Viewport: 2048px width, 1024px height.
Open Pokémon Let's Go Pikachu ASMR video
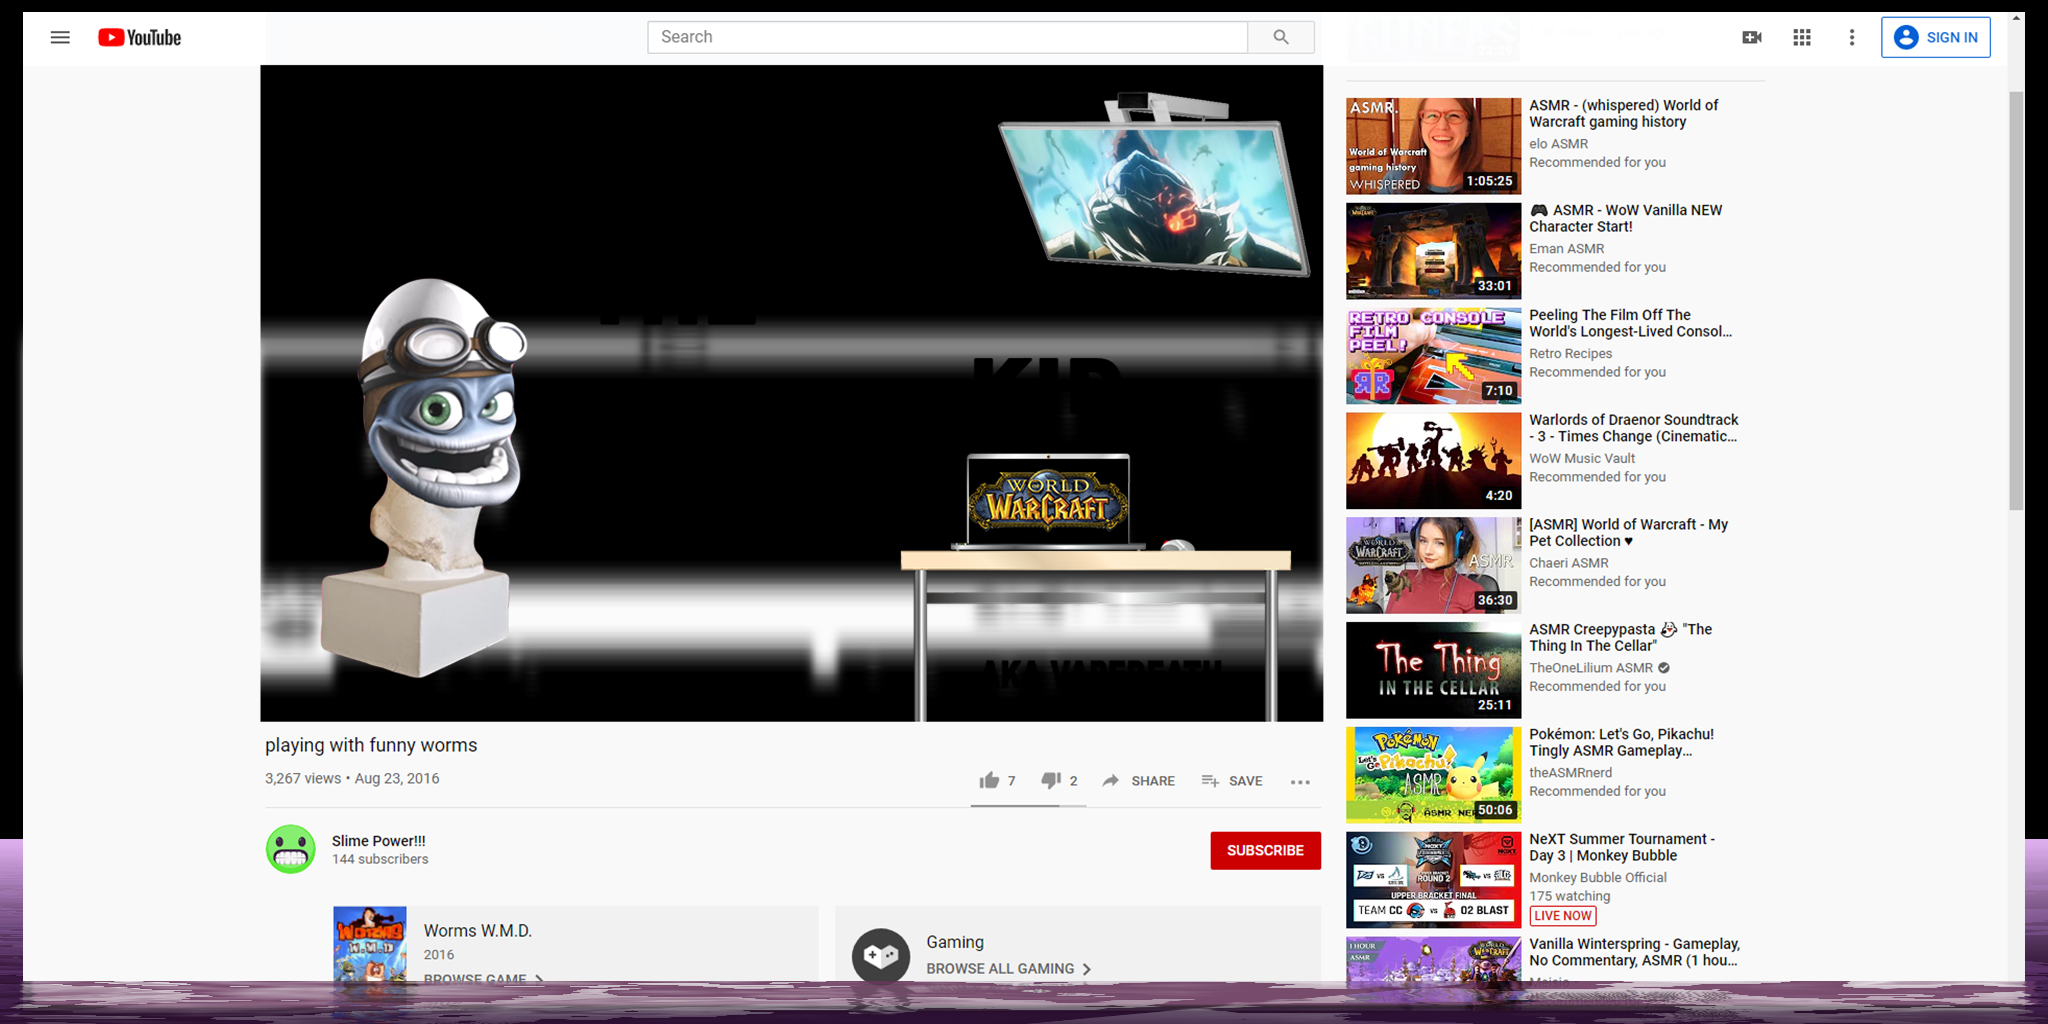[1621, 742]
